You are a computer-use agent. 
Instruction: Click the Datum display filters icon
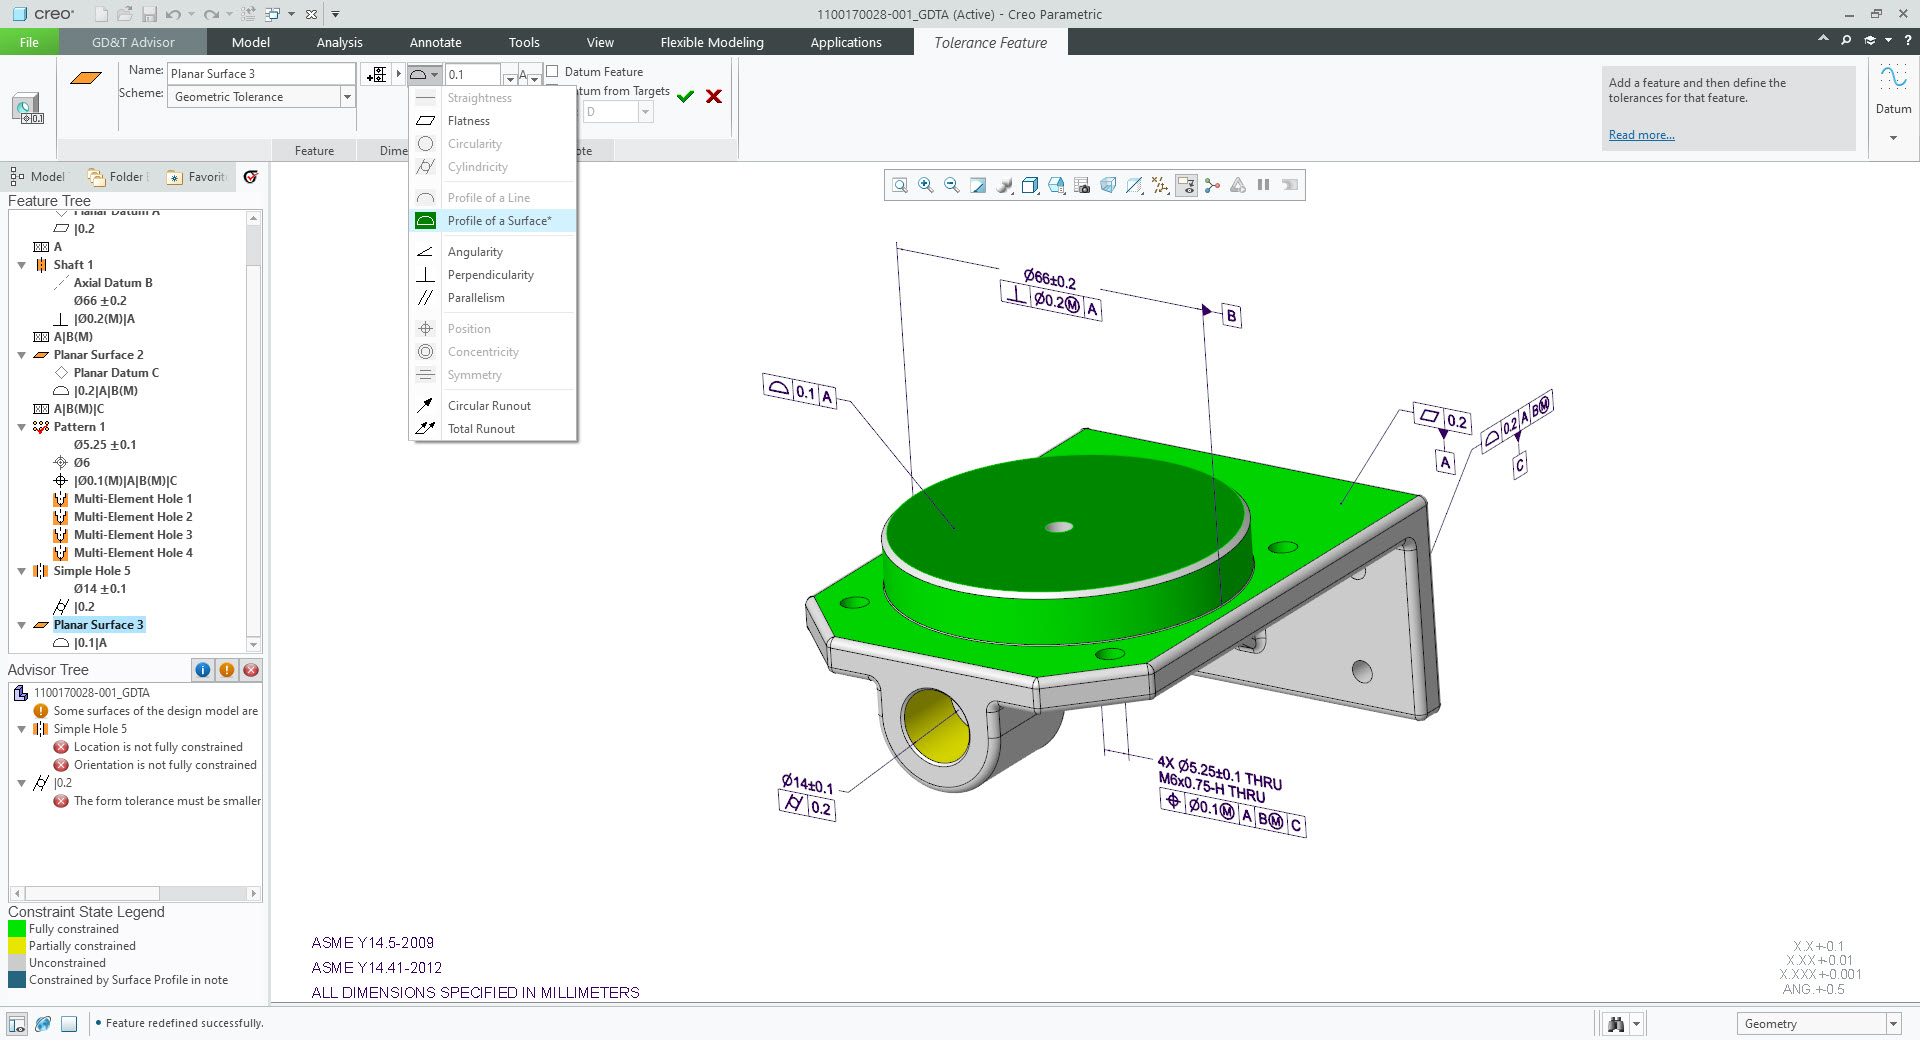[x=1160, y=185]
